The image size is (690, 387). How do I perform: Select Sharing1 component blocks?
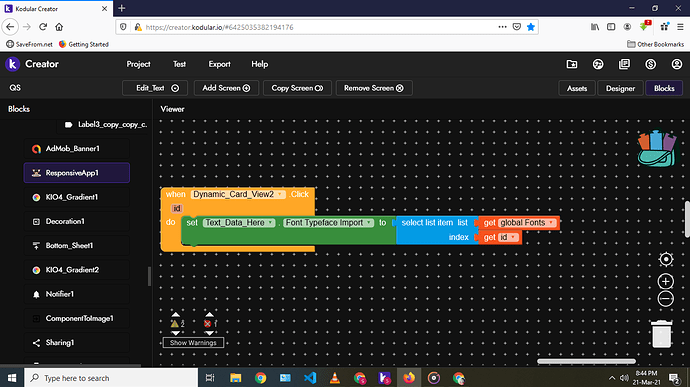pos(77,343)
